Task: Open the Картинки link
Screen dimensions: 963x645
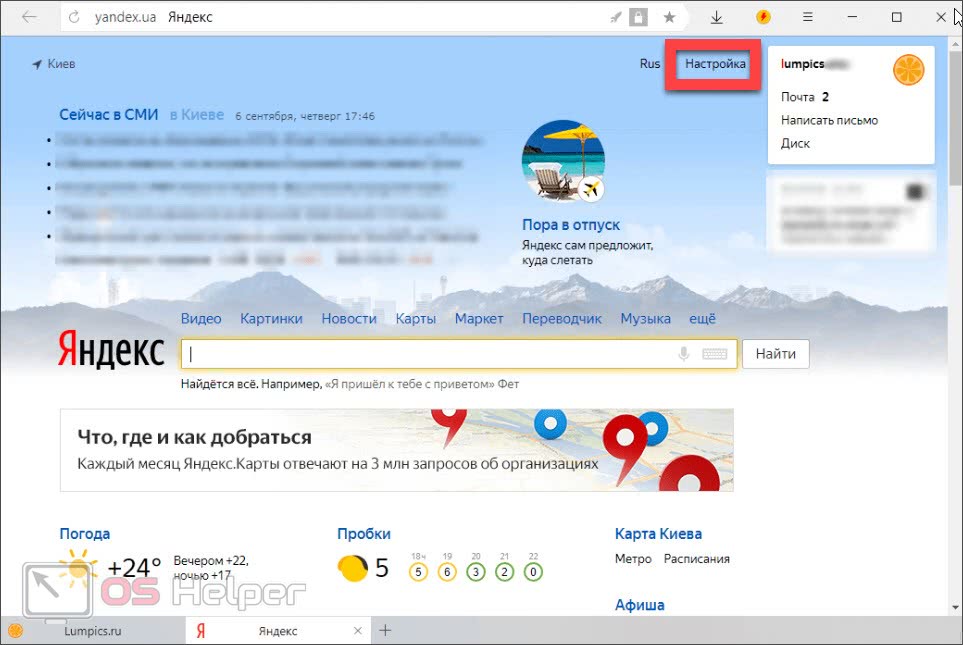Action: (x=271, y=319)
